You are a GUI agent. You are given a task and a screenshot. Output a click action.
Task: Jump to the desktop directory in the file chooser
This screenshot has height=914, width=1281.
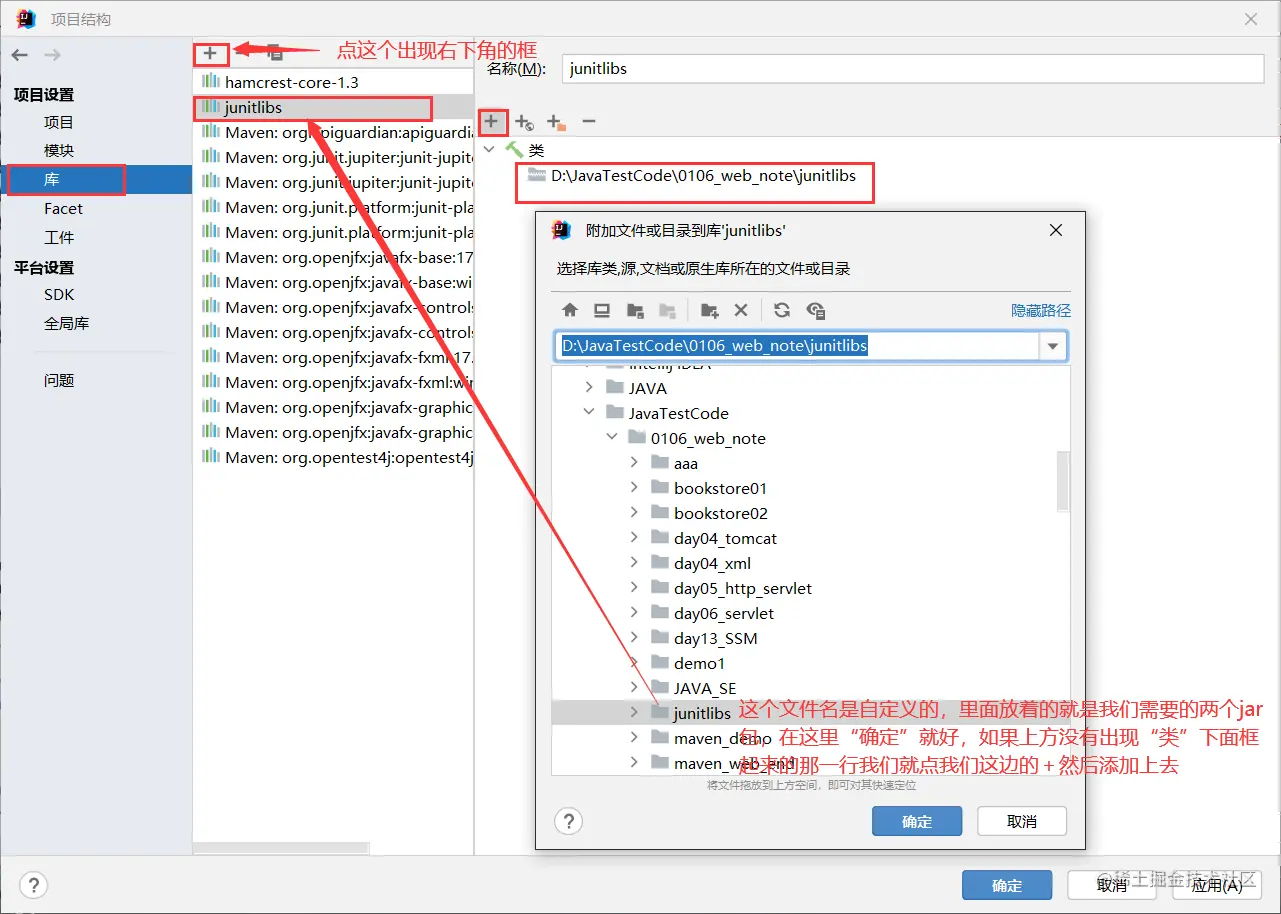click(602, 310)
